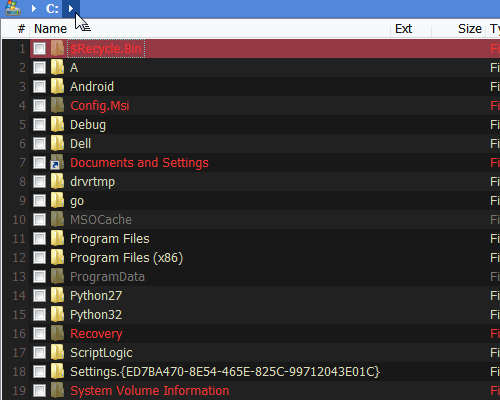The height and width of the screenshot is (400, 500).
Task: Select the Python32 folder name
Action: [96, 315]
